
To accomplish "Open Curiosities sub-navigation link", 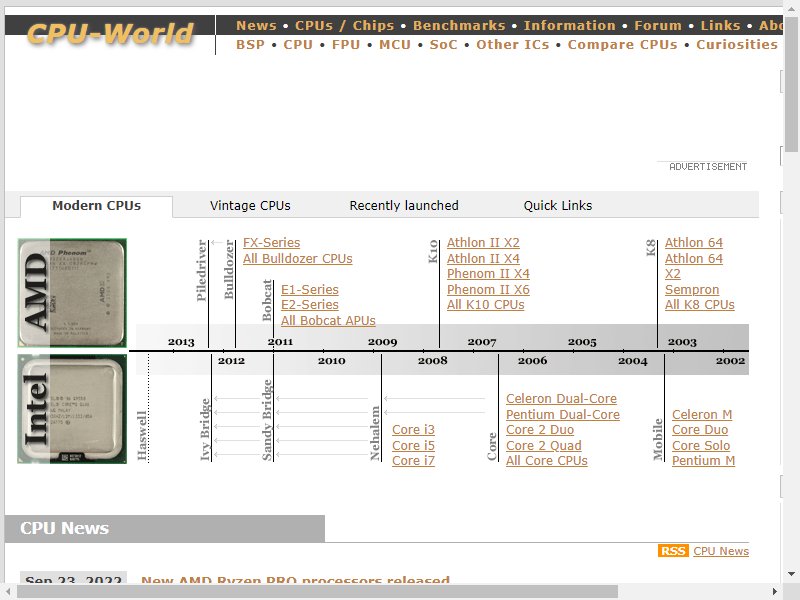I will pos(737,45).
